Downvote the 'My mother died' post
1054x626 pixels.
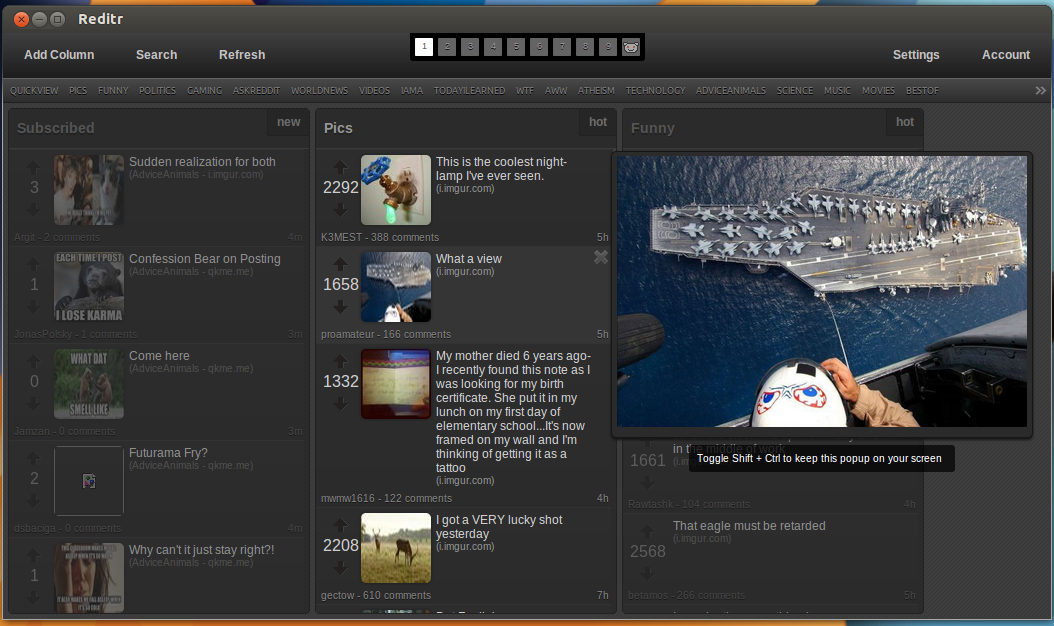(x=340, y=403)
